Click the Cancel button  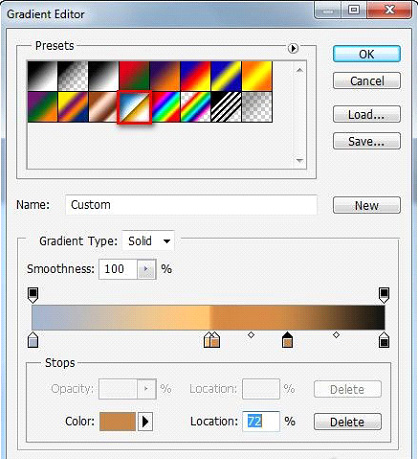(x=367, y=81)
